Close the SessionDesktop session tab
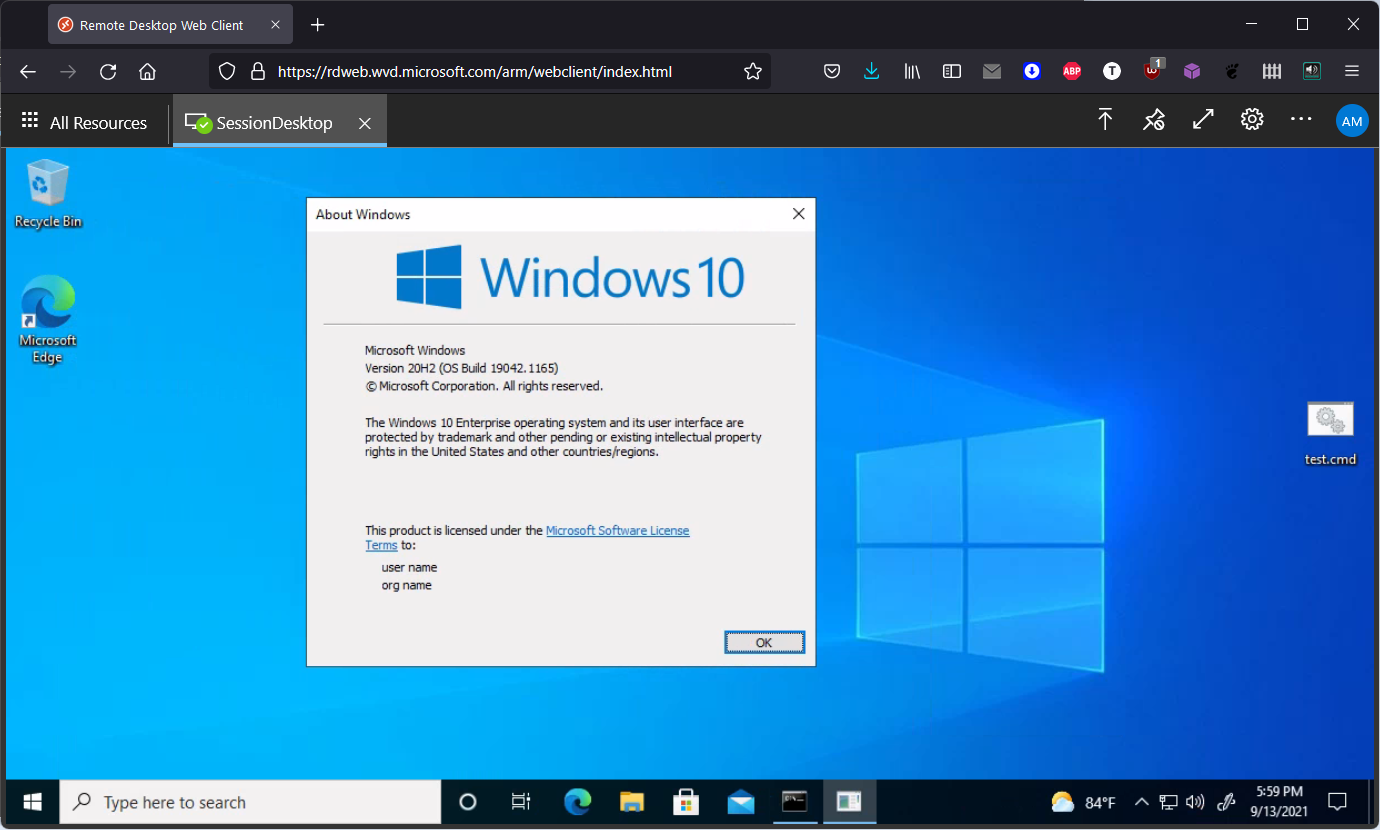 [x=365, y=123]
